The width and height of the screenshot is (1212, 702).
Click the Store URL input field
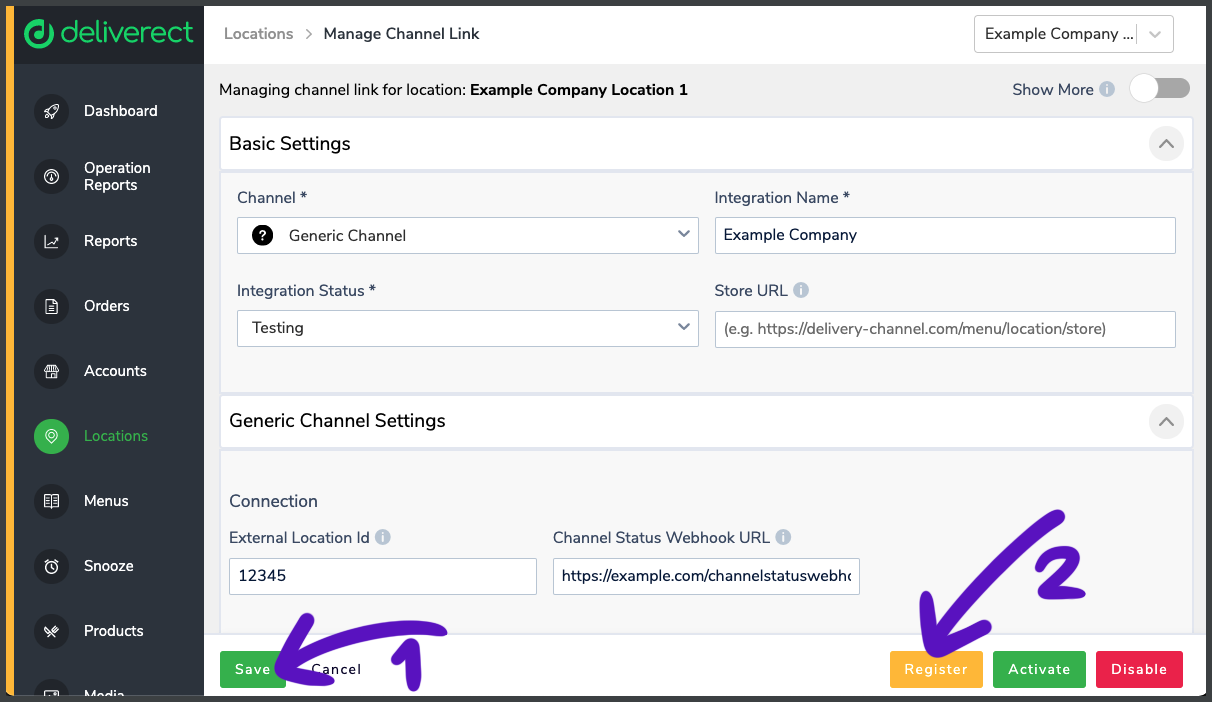[945, 329]
